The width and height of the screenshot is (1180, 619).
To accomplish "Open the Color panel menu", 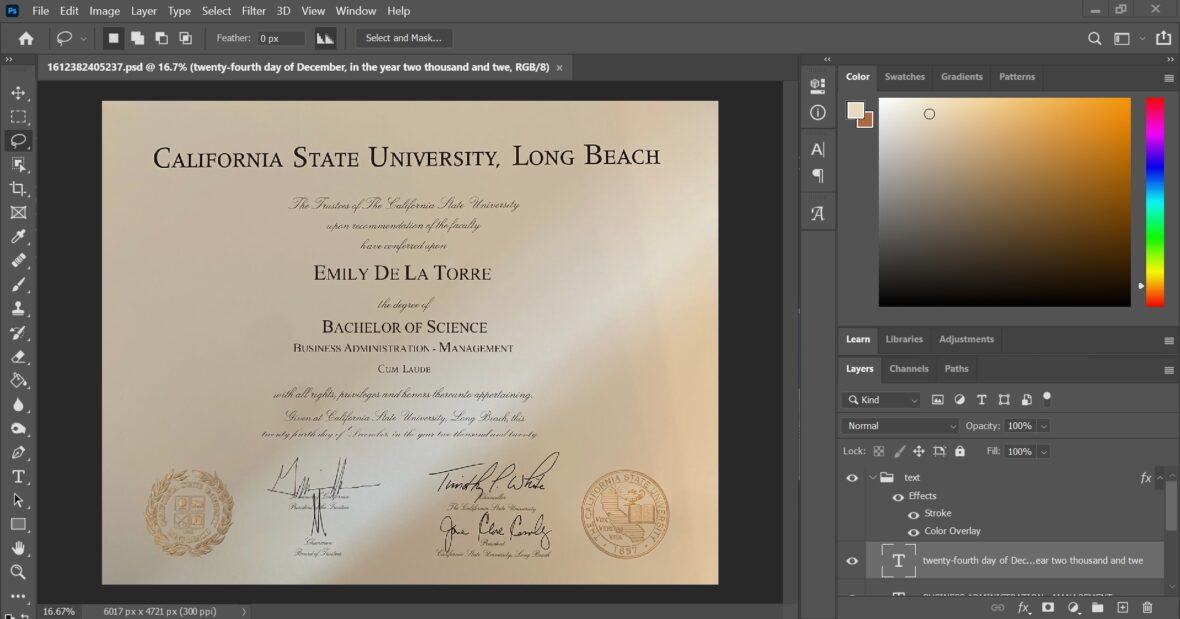I will (x=1169, y=78).
